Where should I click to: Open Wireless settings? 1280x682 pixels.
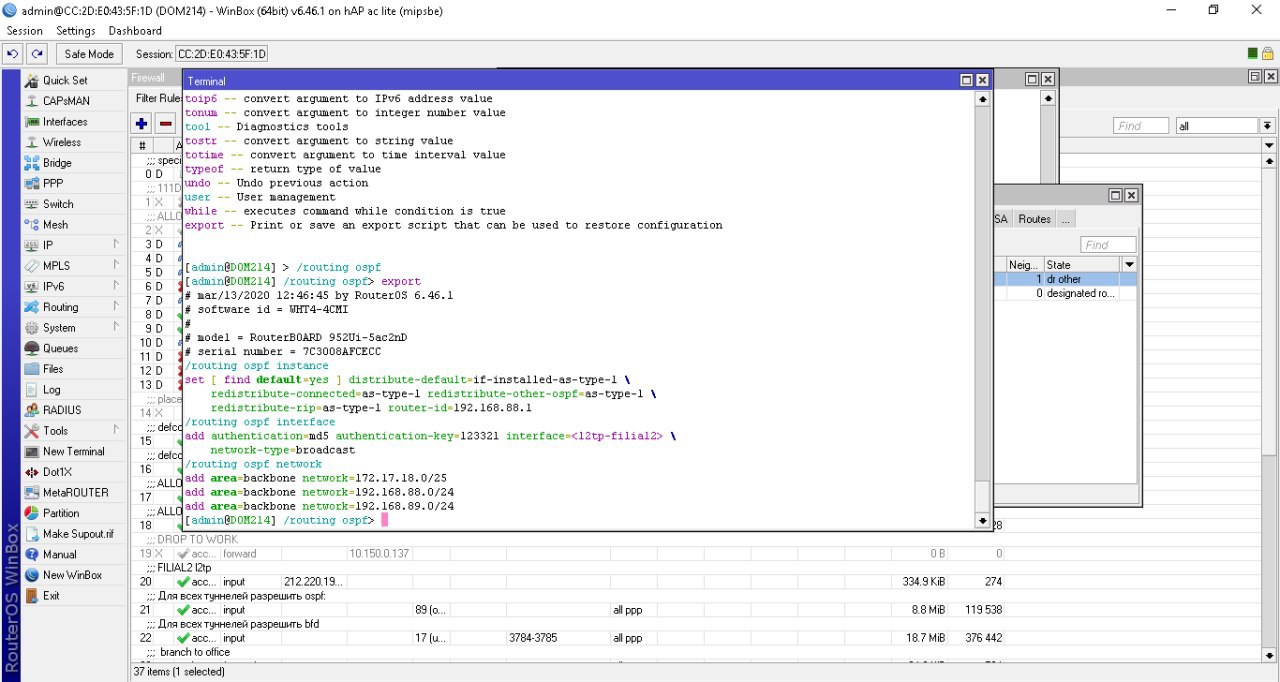62,142
